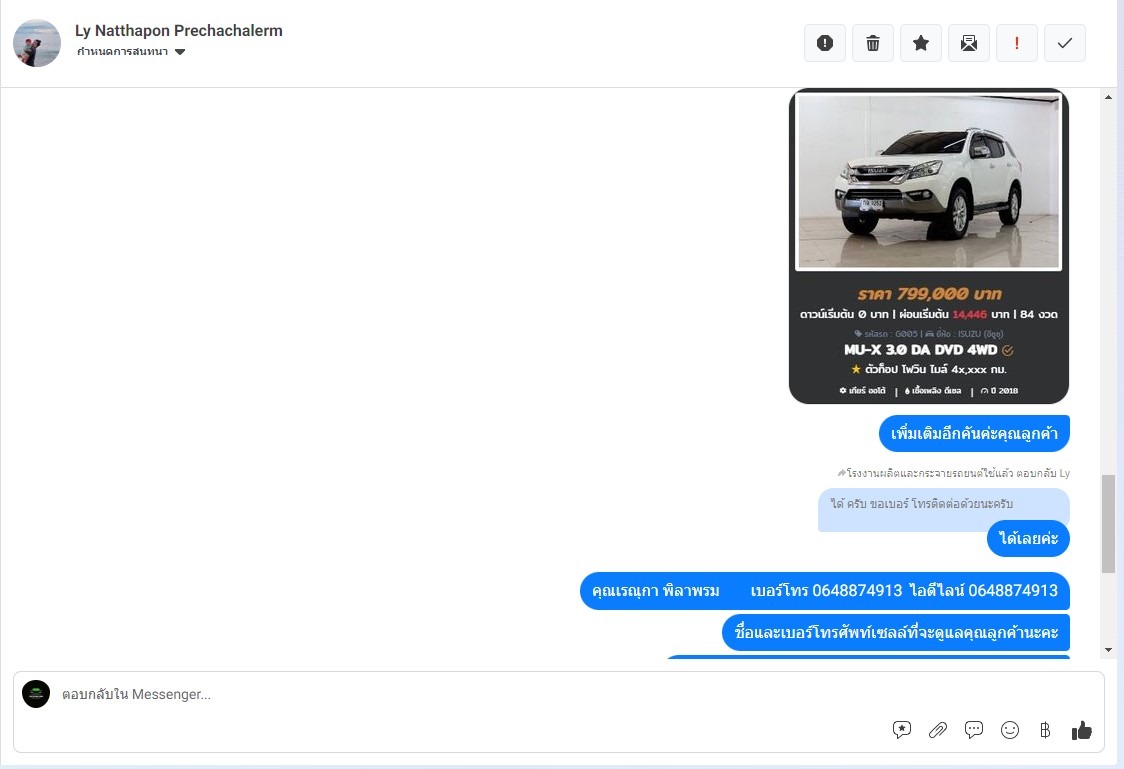Attach a file with the paperclip icon

938,730
